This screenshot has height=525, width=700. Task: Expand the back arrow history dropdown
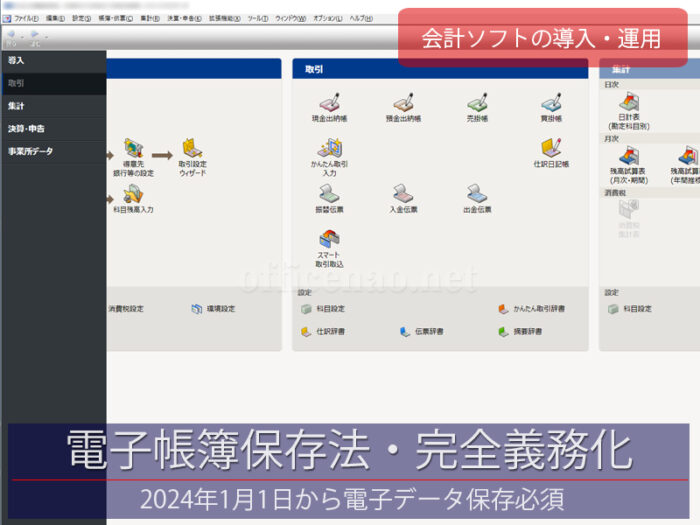click(x=22, y=36)
